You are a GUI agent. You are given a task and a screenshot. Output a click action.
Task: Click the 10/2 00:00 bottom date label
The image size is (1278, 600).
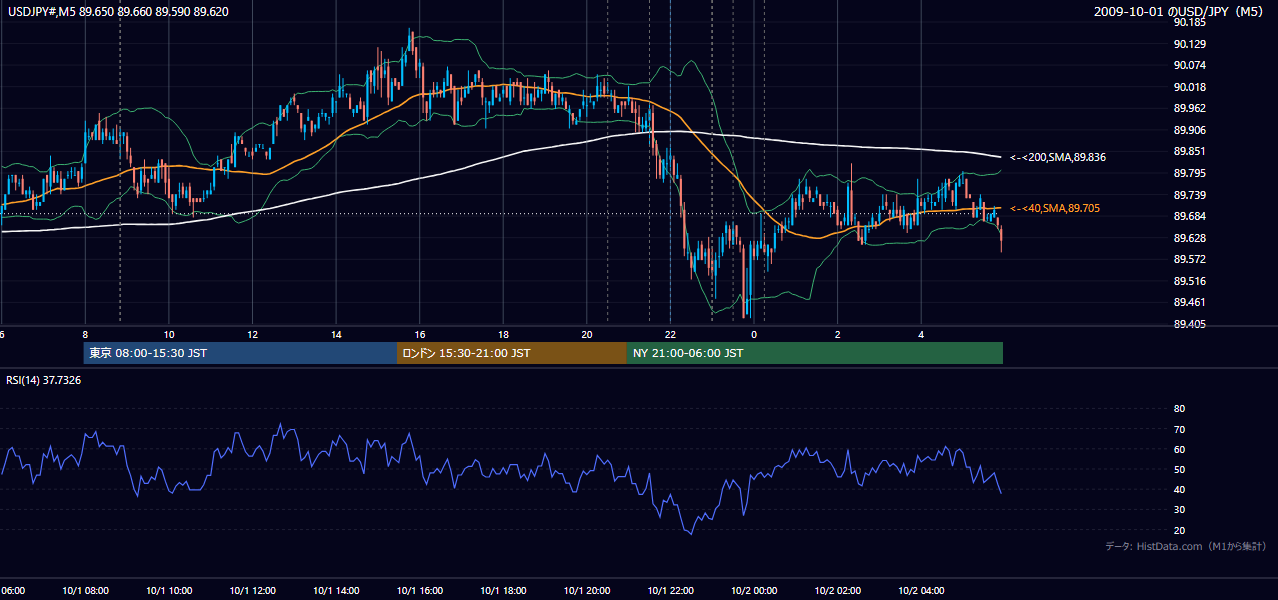[754, 591]
